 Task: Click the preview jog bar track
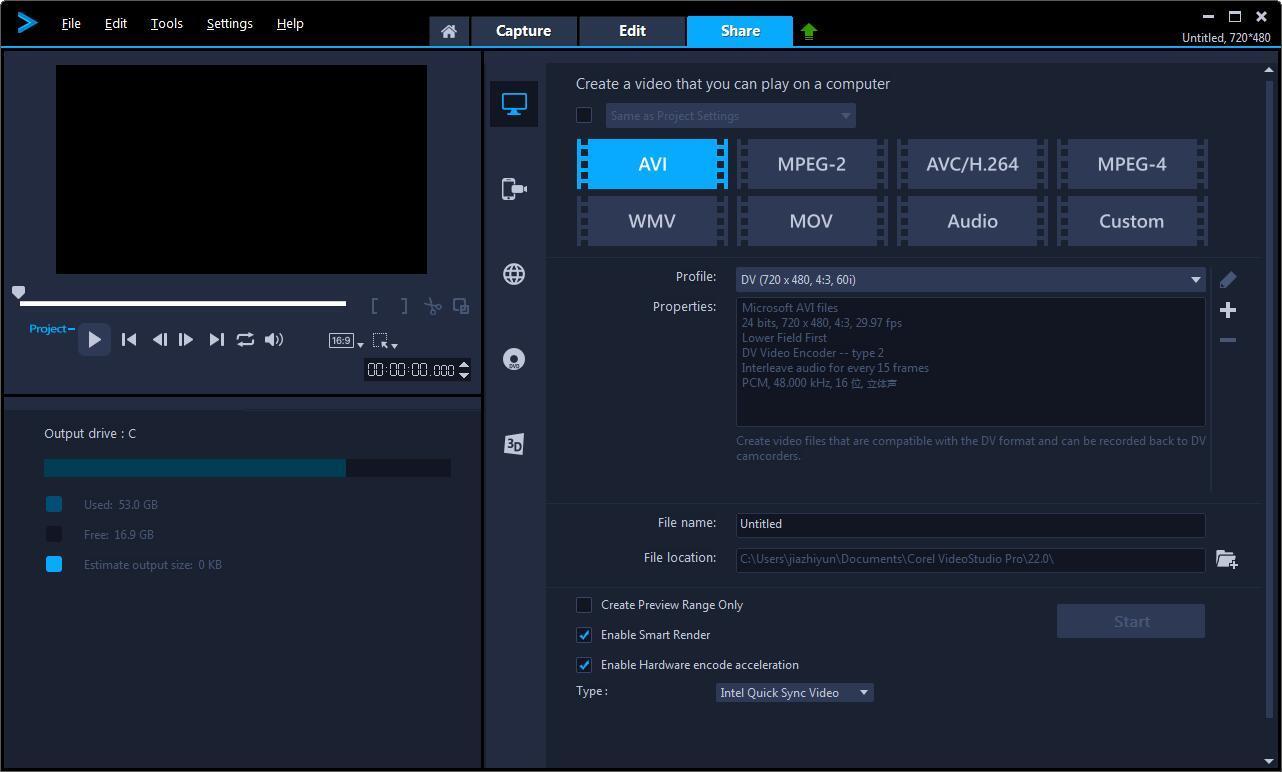[183, 303]
